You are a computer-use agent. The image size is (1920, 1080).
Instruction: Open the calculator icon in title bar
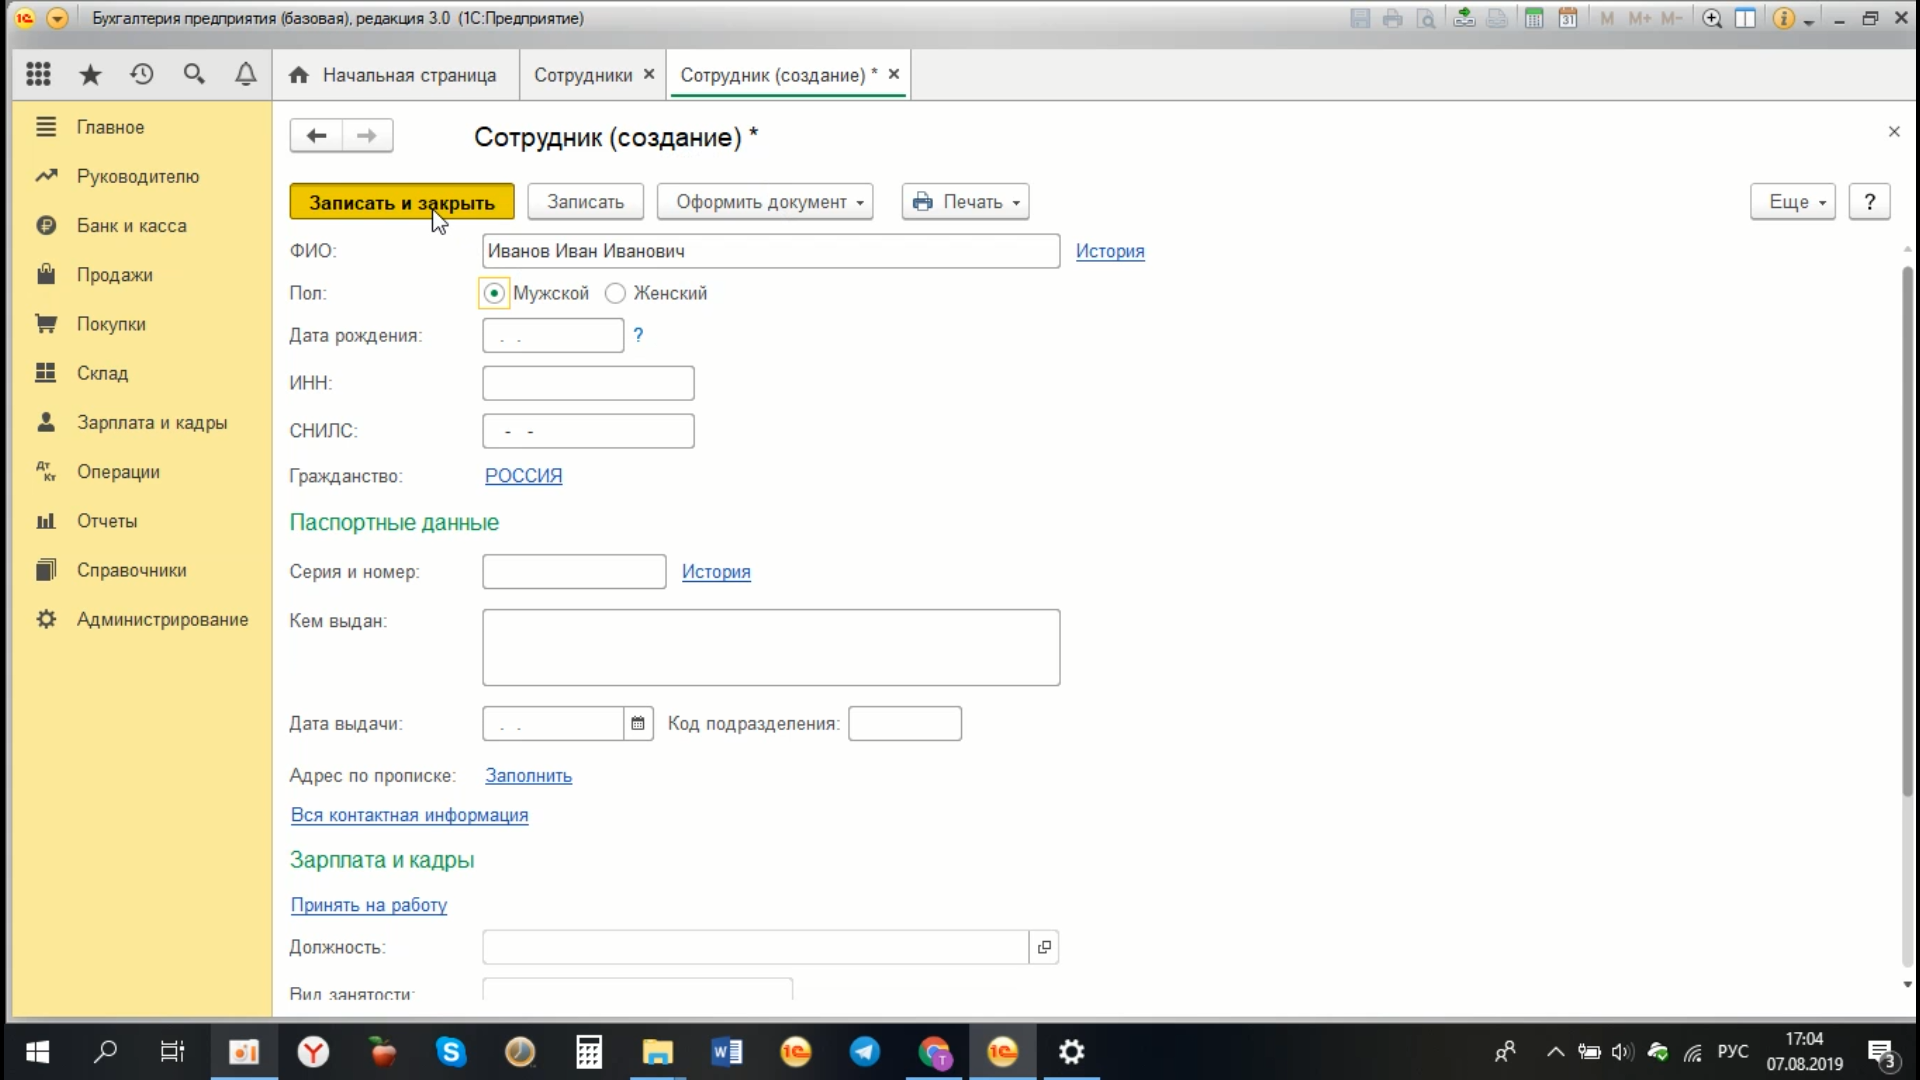click(1533, 18)
